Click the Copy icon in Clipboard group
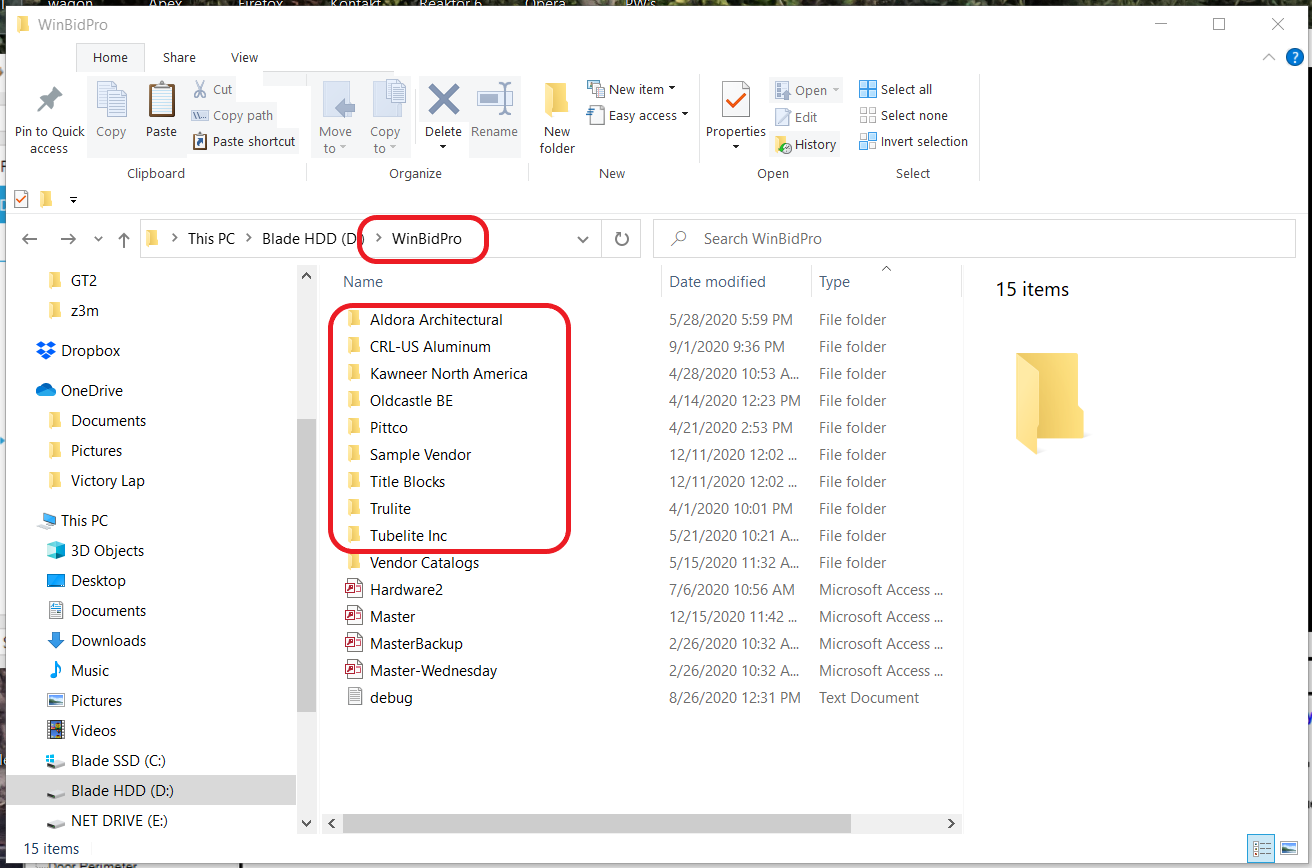This screenshot has width=1312, height=868. click(111, 100)
